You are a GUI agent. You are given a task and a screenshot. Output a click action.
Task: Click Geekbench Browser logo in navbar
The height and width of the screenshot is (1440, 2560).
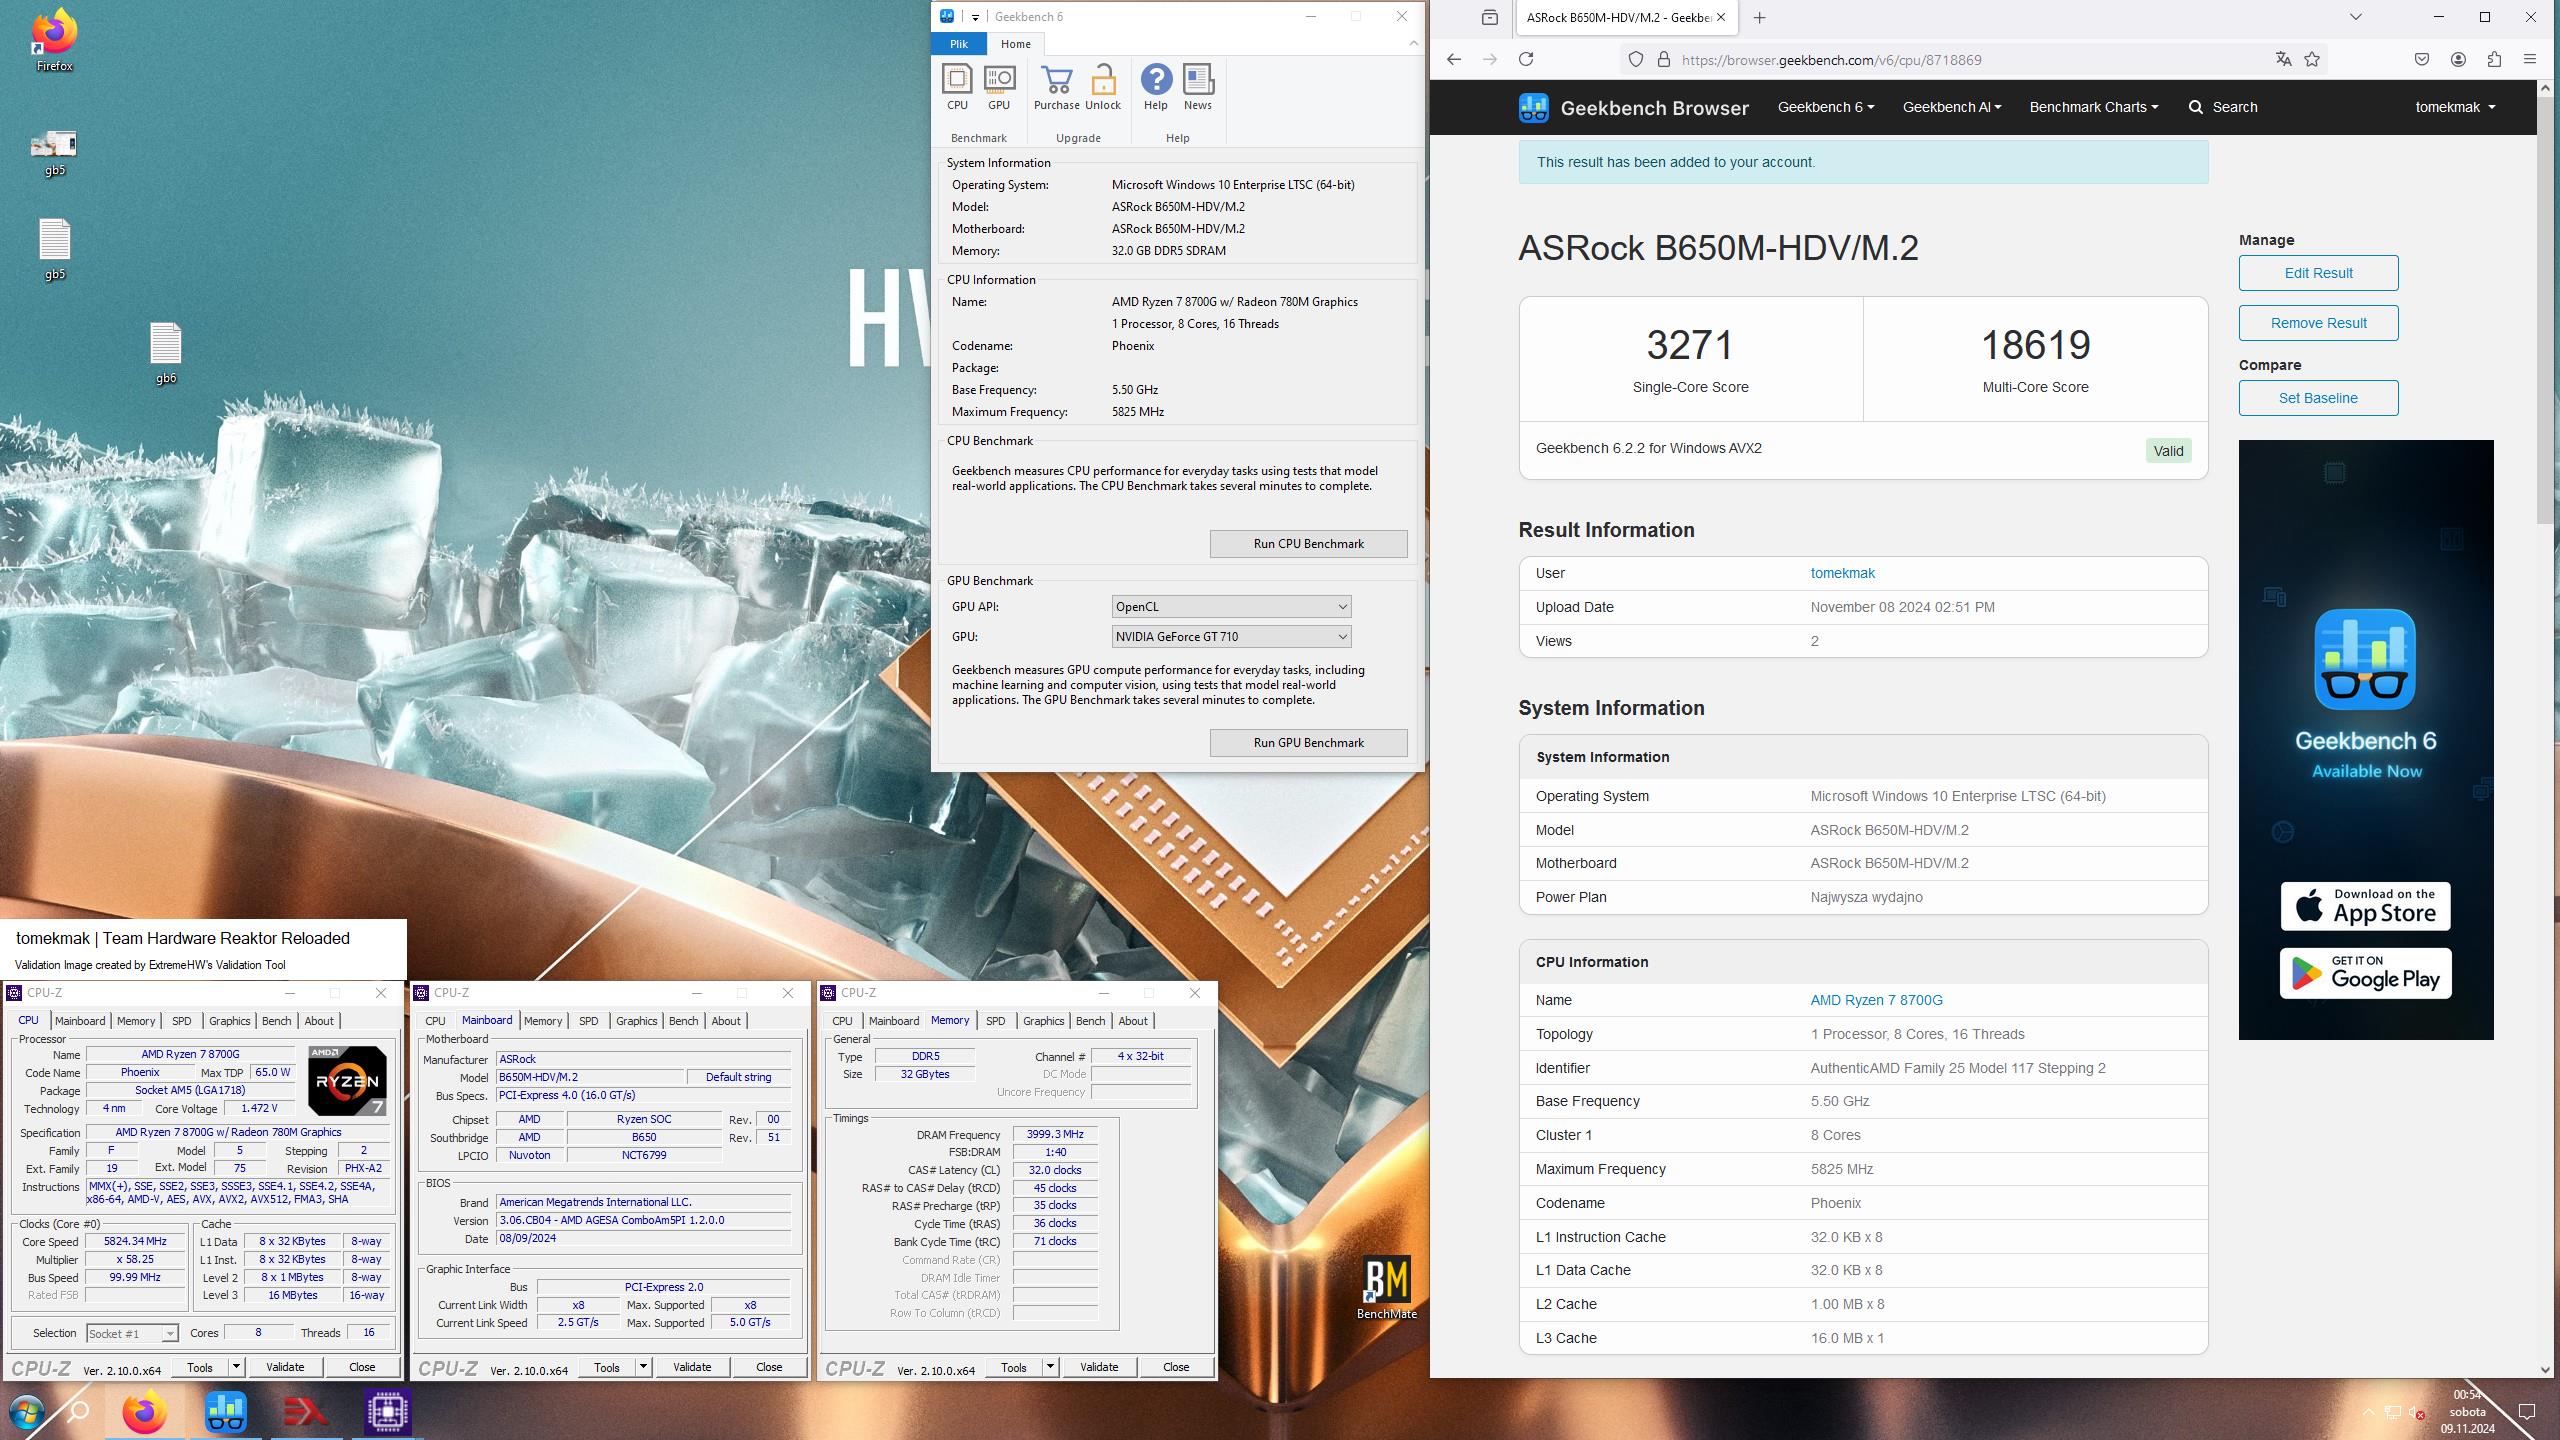[x=1633, y=108]
